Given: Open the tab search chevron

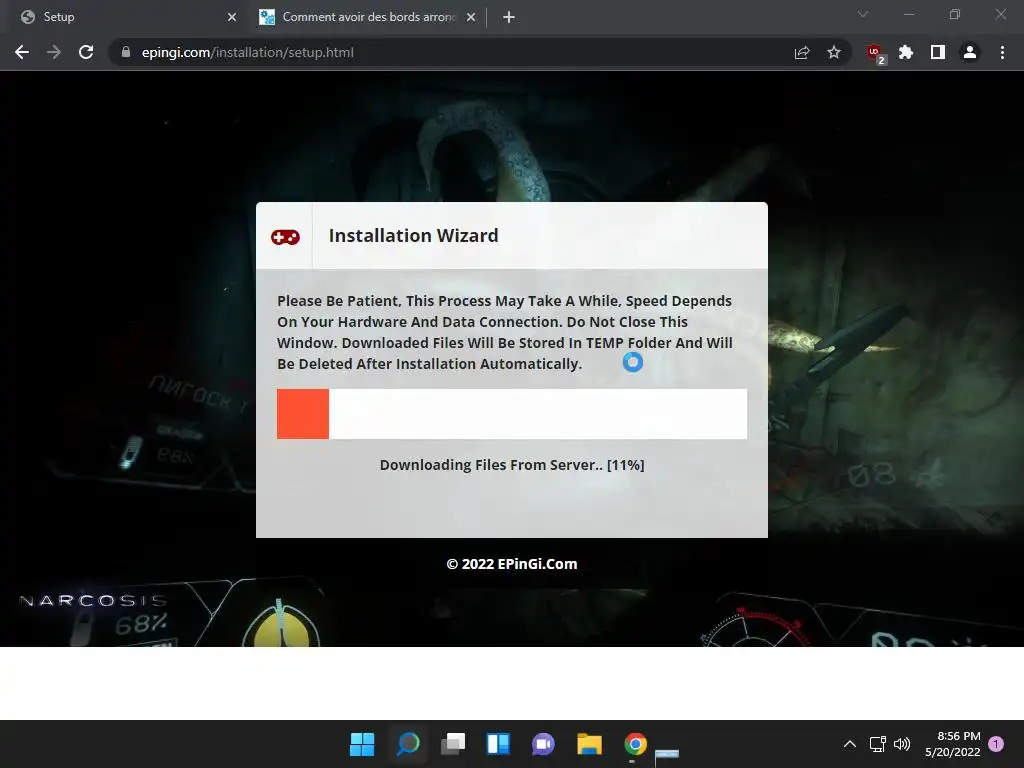Looking at the screenshot, I should (x=863, y=14).
